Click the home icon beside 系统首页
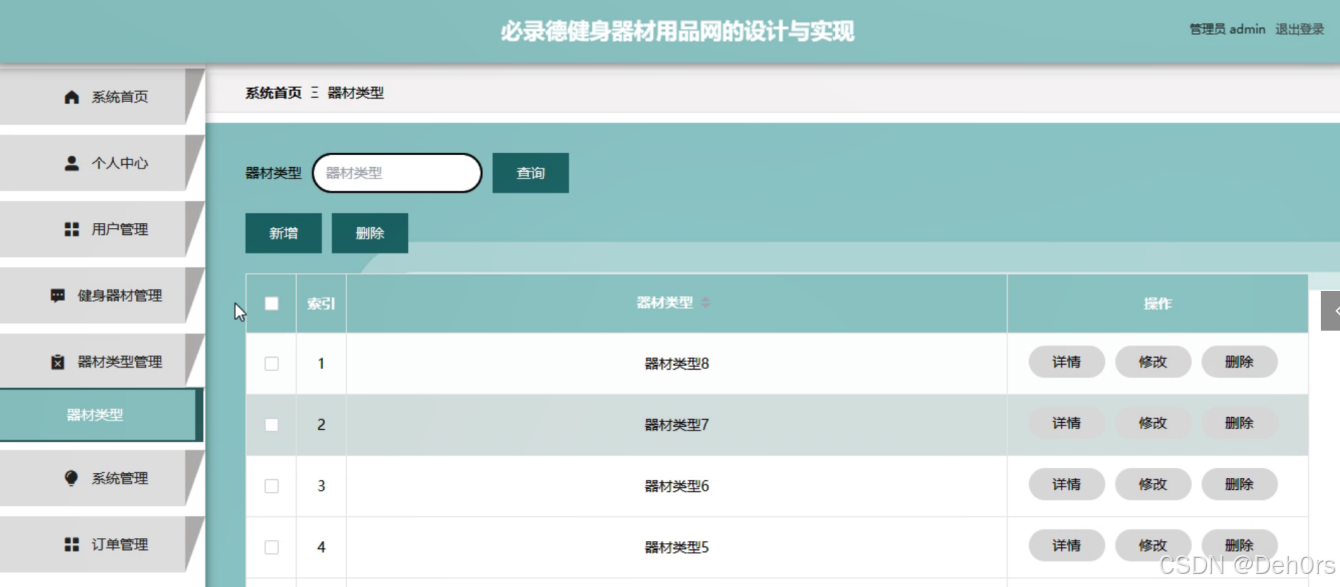Viewport: 1340px width, 587px height. click(x=71, y=97)
